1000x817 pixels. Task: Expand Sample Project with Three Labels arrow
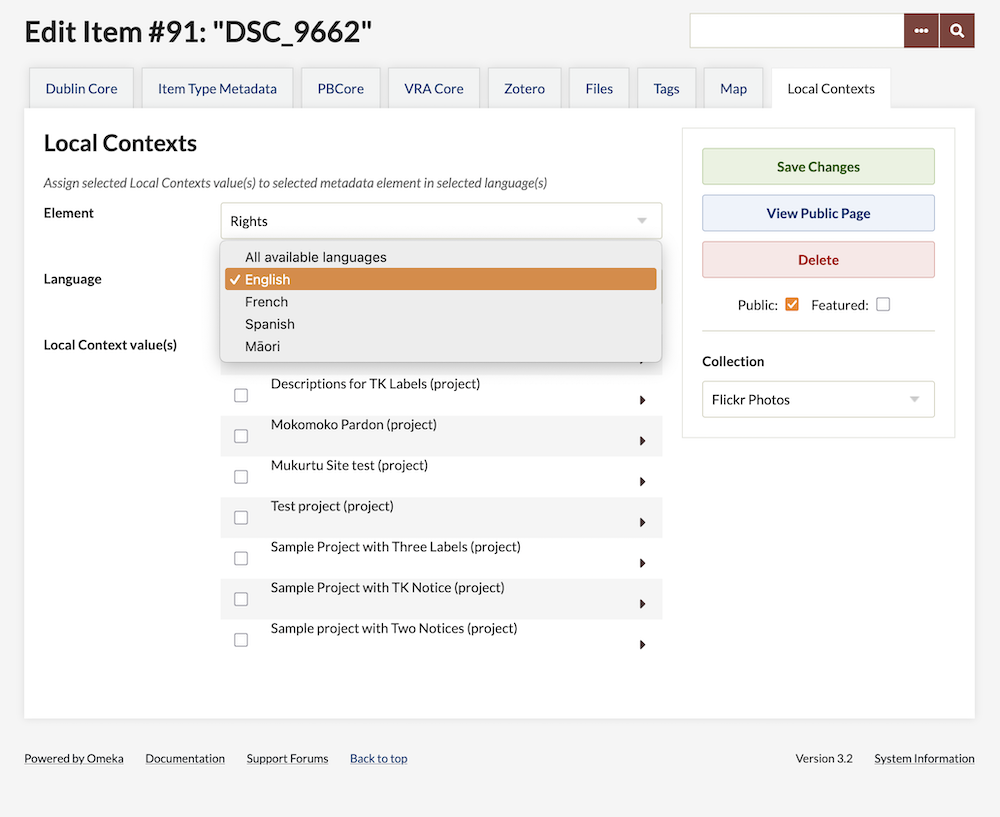tap(642, 564)
